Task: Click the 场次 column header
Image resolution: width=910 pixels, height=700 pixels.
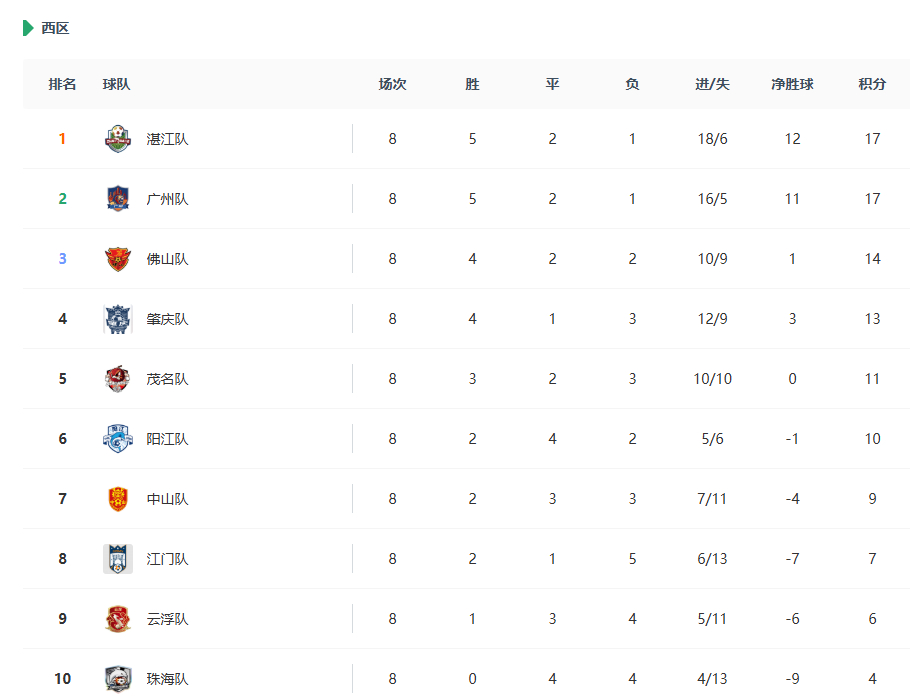Action: [x=392, y=84]
